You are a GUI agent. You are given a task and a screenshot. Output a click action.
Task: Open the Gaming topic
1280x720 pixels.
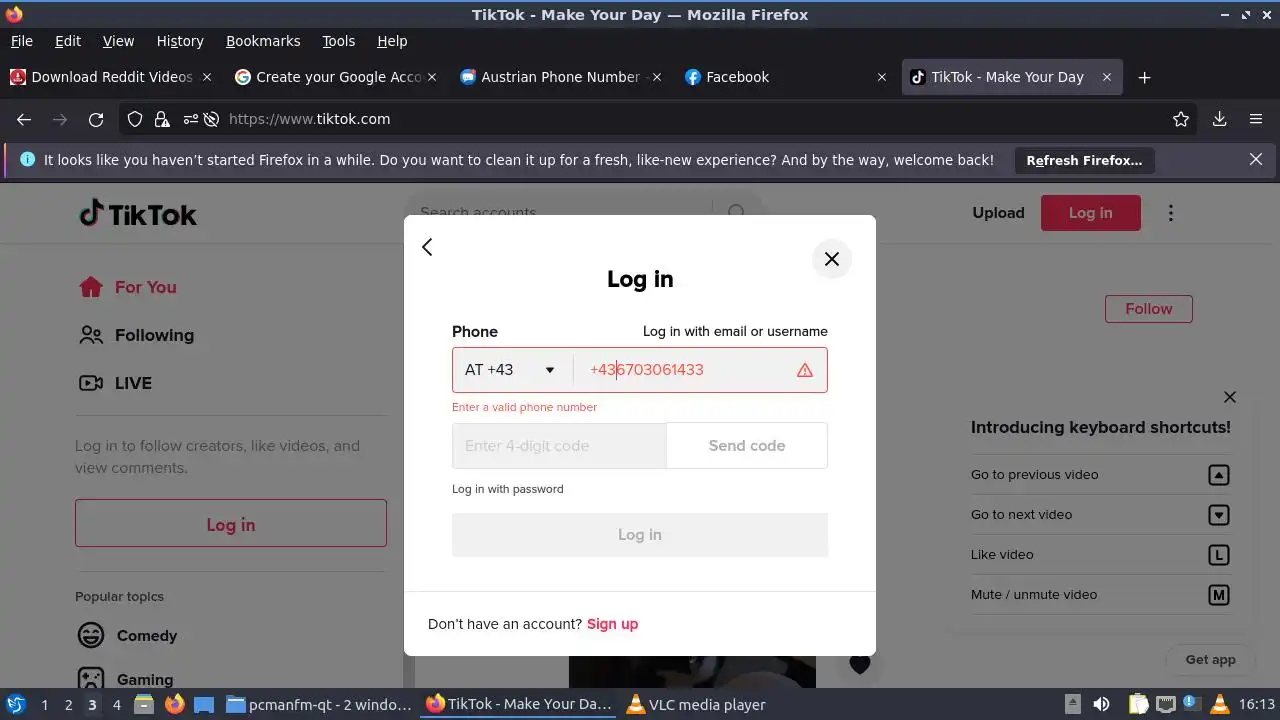point(125,678)
